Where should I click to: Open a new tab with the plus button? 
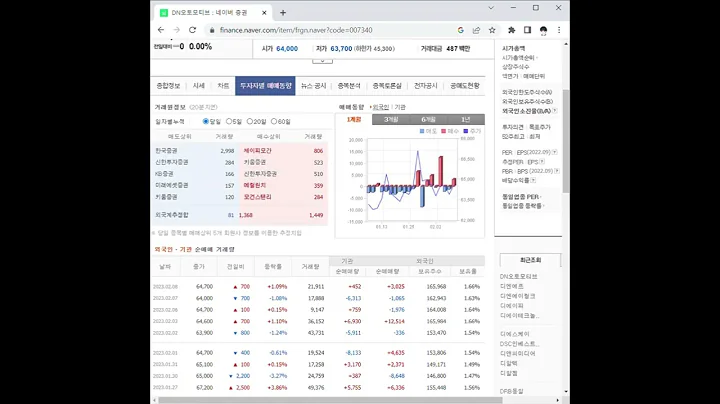283,13
